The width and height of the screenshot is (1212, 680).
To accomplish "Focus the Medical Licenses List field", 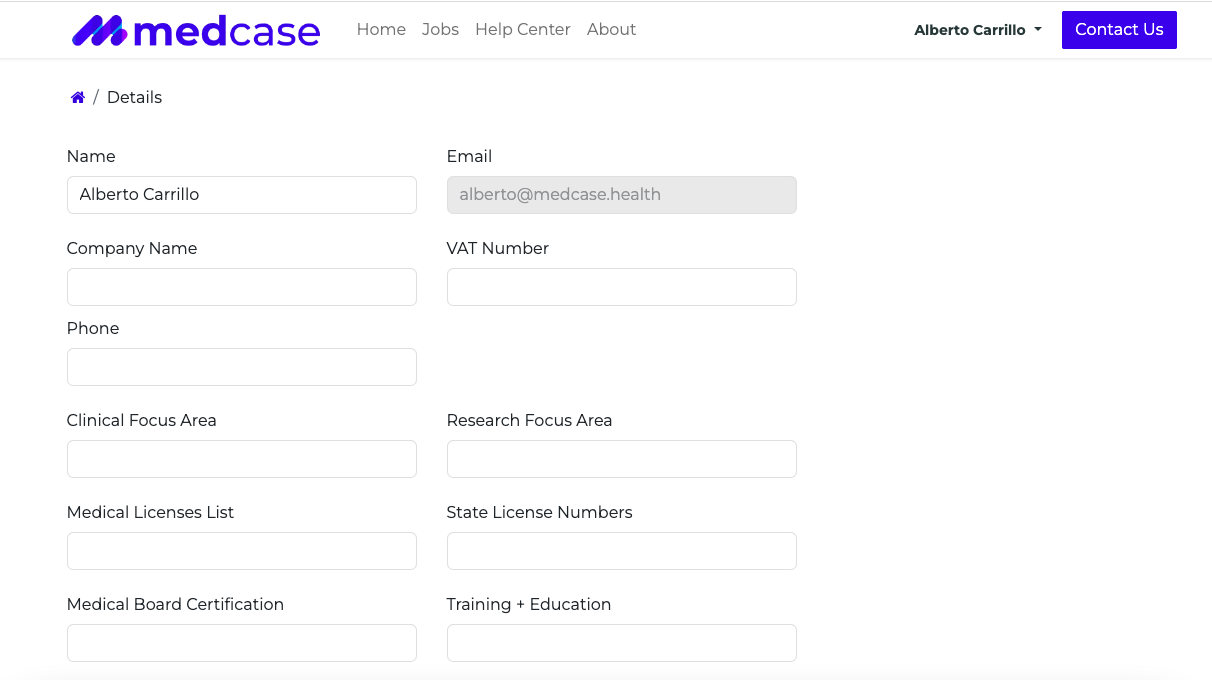I will (242, 551).
